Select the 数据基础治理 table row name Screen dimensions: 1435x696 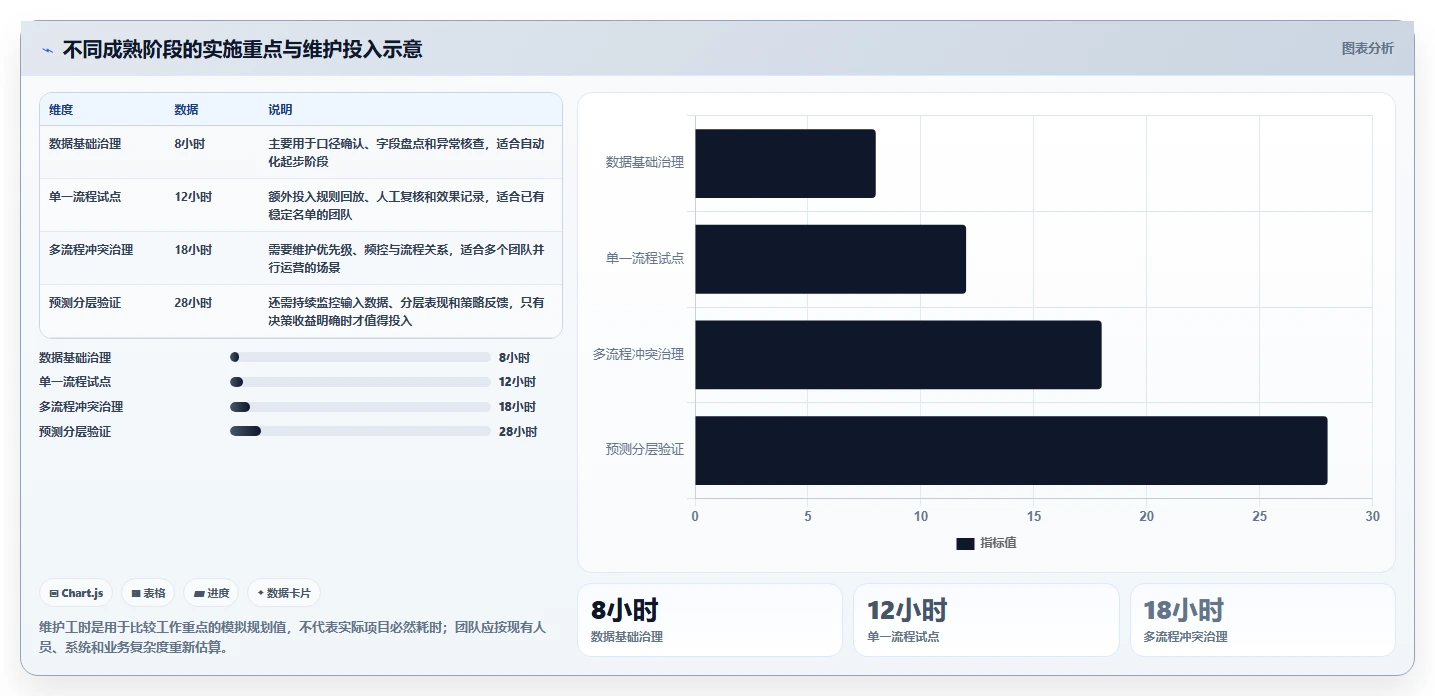pyautogui.click(x=85, y=144)
